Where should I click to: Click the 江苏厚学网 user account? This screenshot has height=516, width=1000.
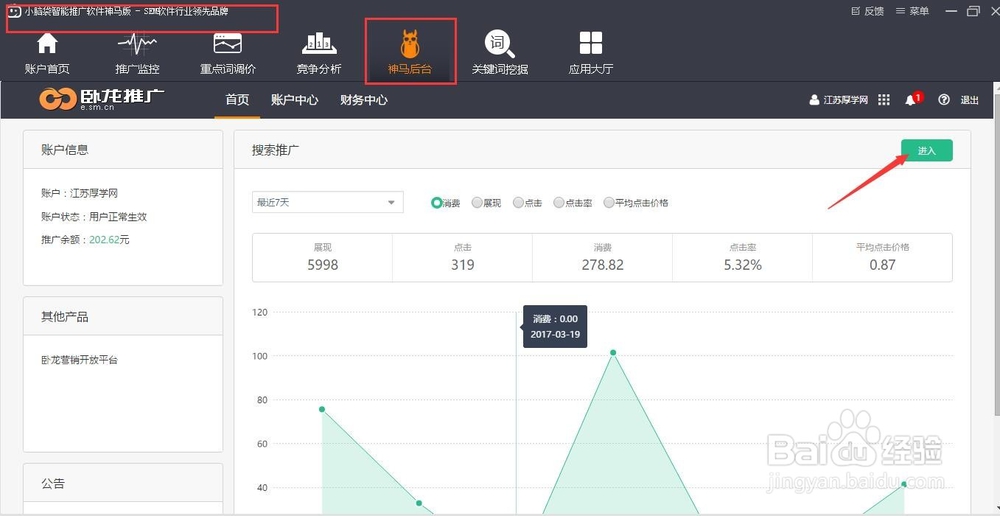coord(839,100)
